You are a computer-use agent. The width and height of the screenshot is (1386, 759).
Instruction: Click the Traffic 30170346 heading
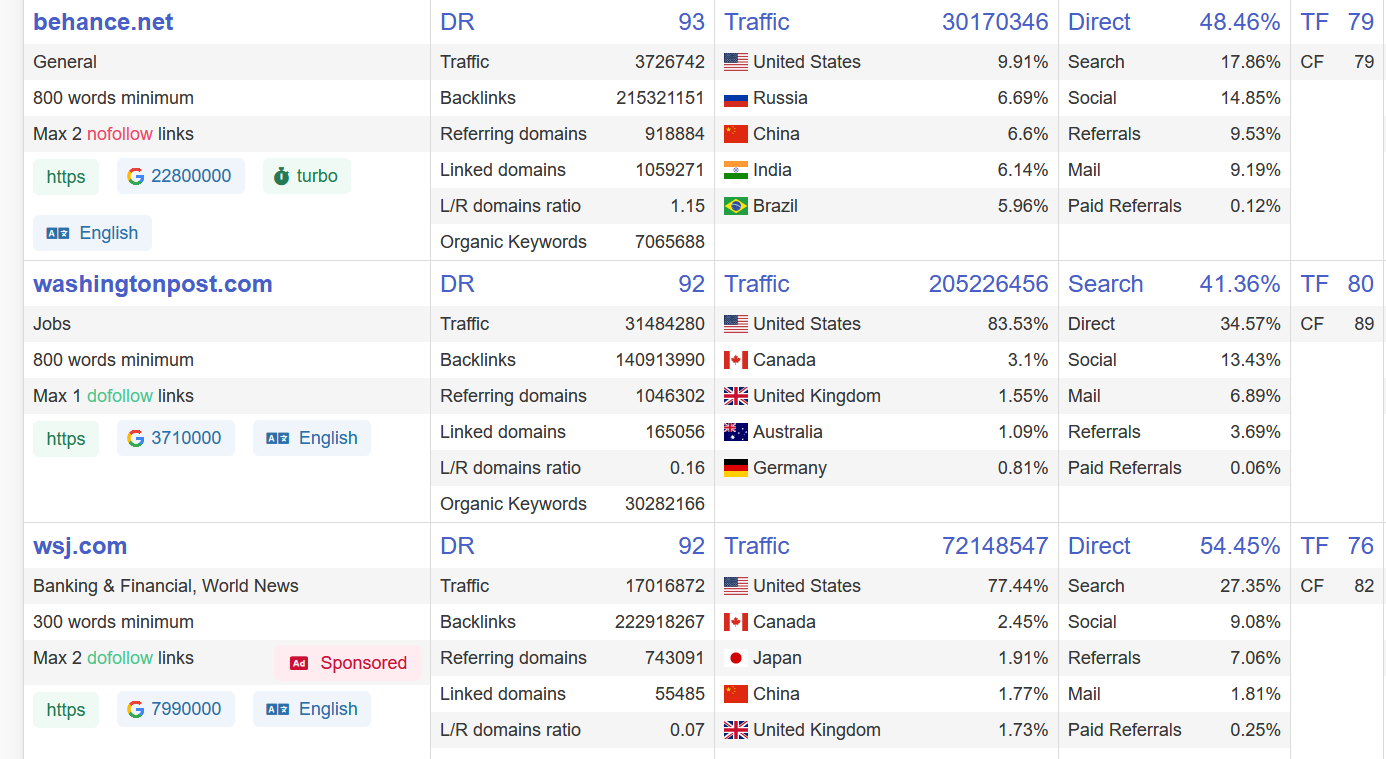[886, 22]
